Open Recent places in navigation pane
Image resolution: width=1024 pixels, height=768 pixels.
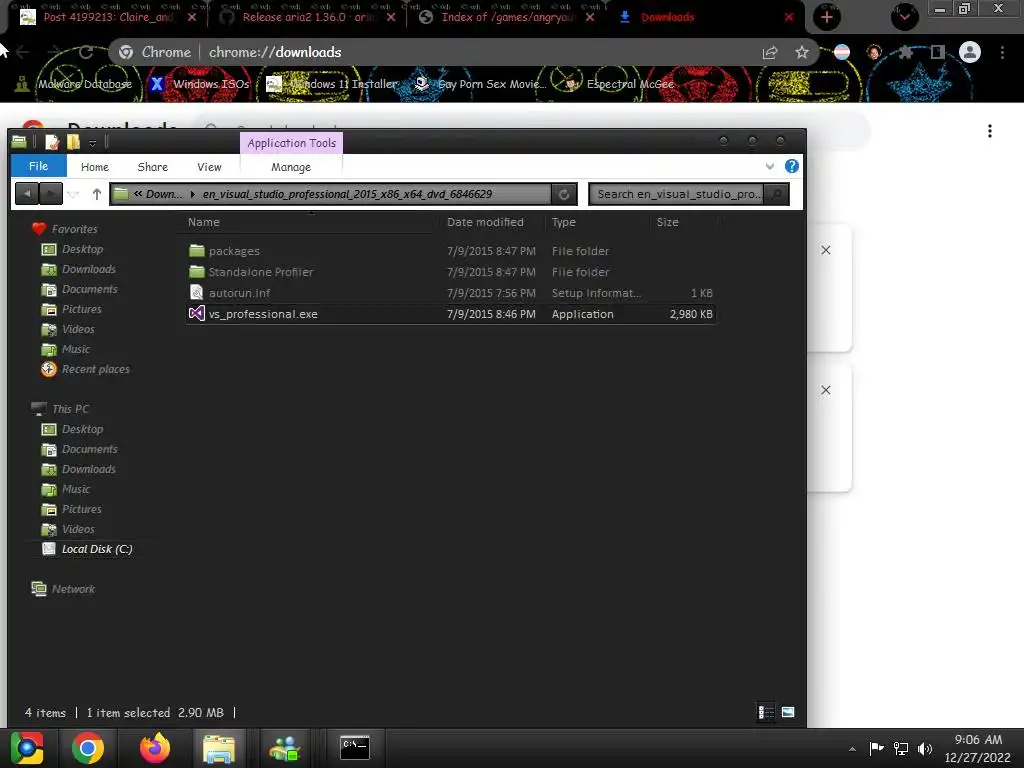95,369
